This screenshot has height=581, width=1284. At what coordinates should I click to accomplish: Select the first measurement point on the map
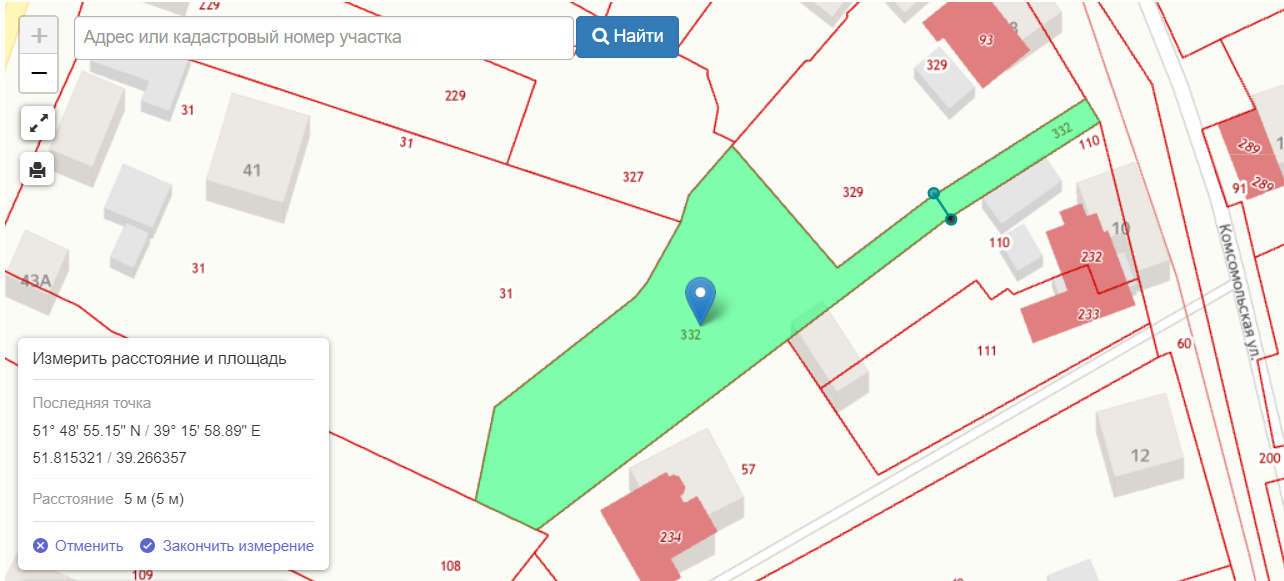pos(933,193)
